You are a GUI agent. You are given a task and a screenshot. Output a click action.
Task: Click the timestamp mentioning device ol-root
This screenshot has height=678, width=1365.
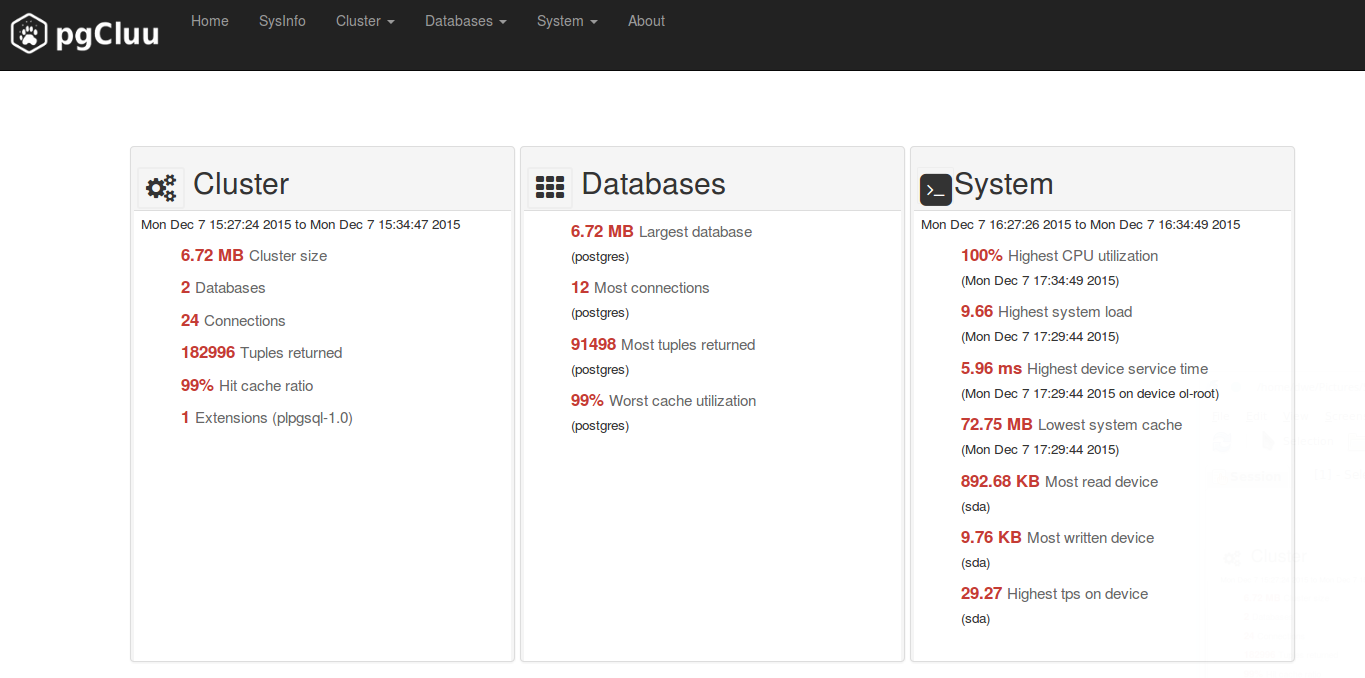tap(1090, 394)
